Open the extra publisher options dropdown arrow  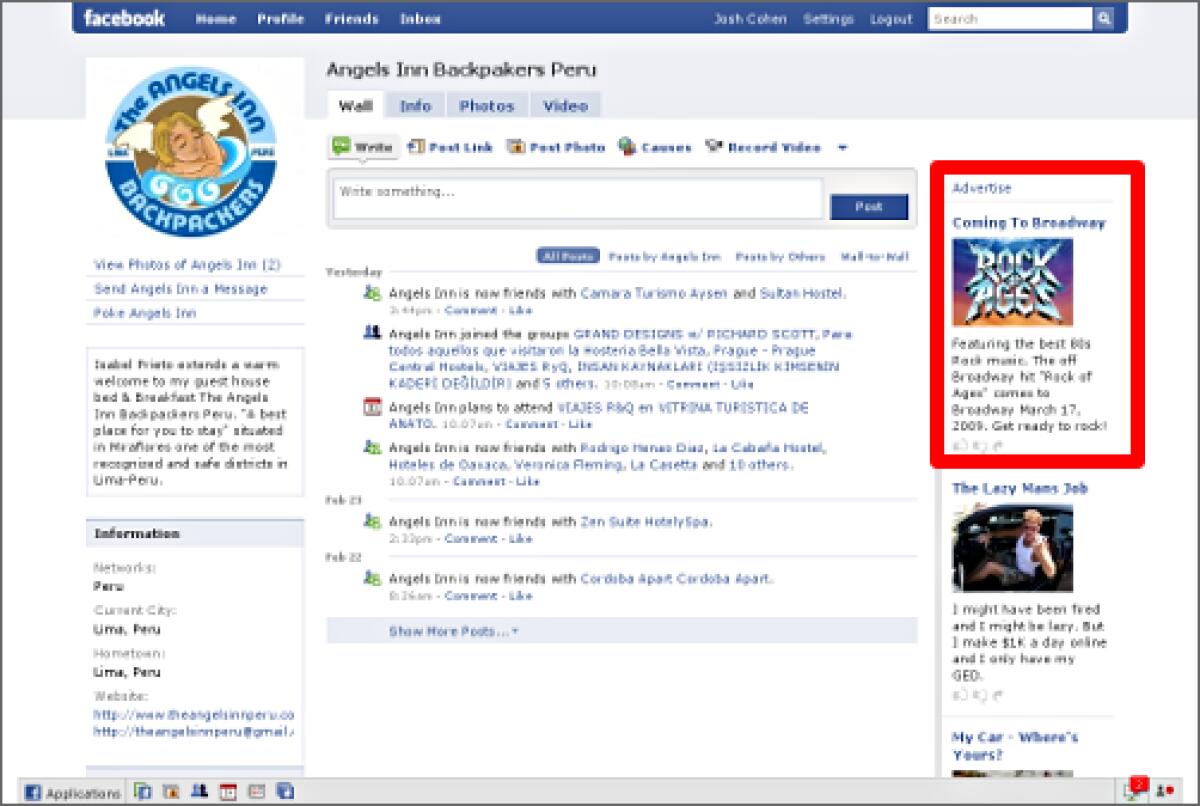tap(843, 147)
